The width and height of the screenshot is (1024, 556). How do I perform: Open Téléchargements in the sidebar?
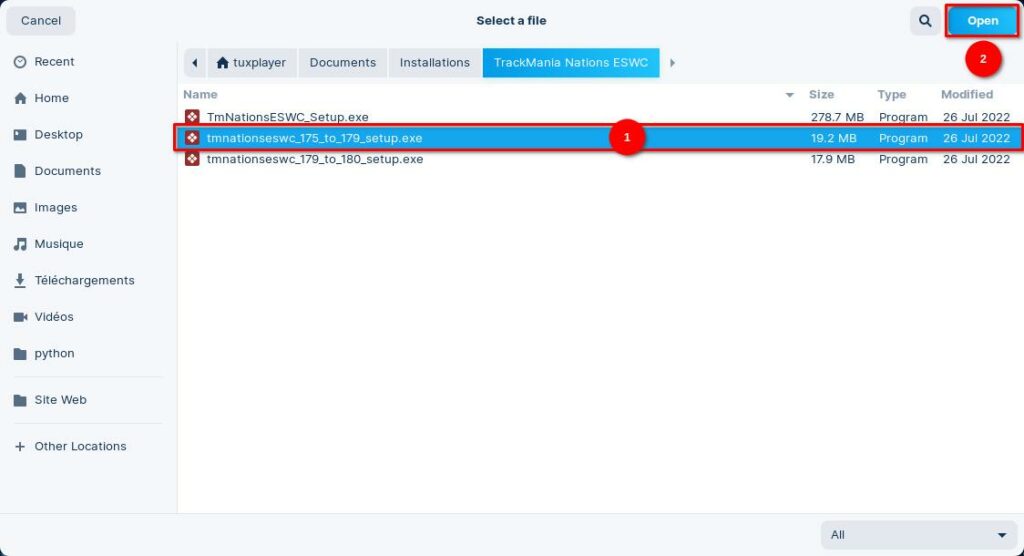(84, 281)
